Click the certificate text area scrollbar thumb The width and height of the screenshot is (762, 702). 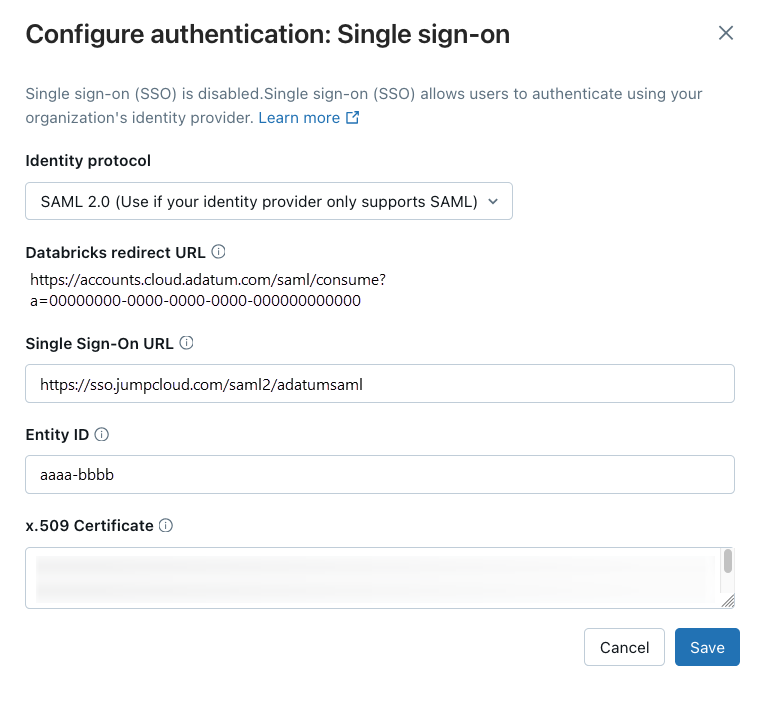728,560
